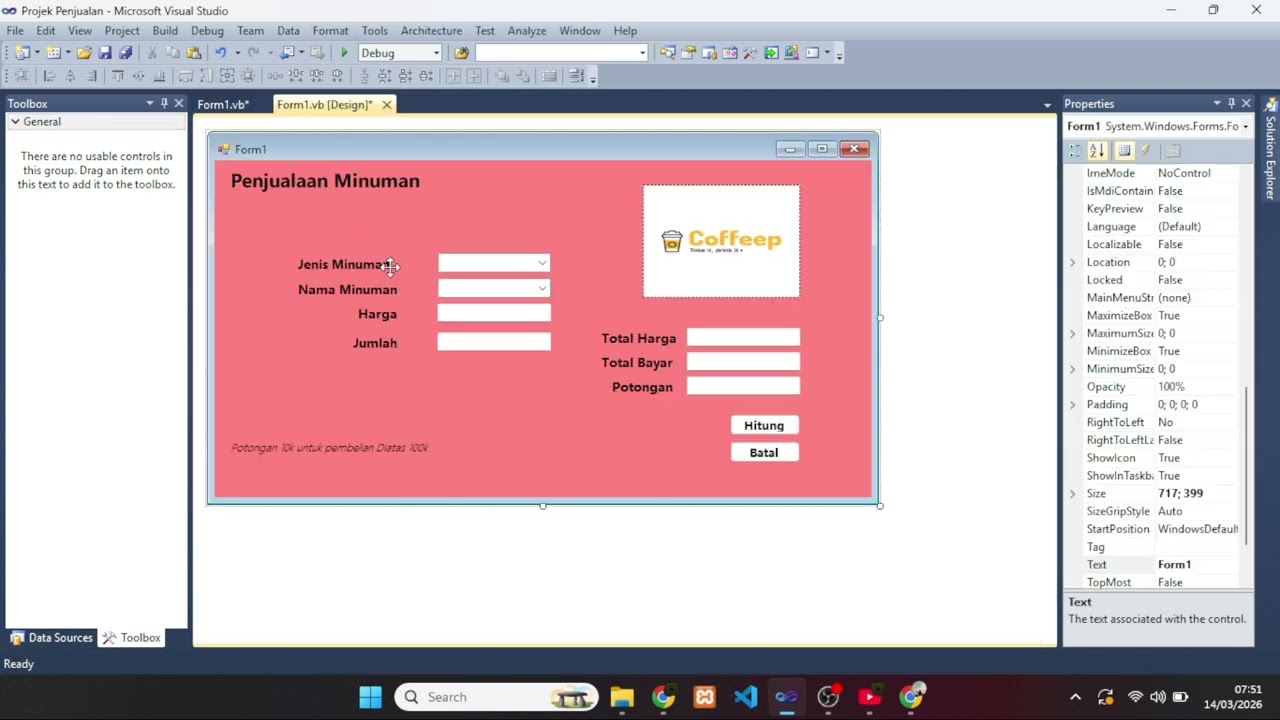Click the Align Tops layout icon
Image resolution: width=1280 pixels, height=720 pixels.
pos(118,76)
